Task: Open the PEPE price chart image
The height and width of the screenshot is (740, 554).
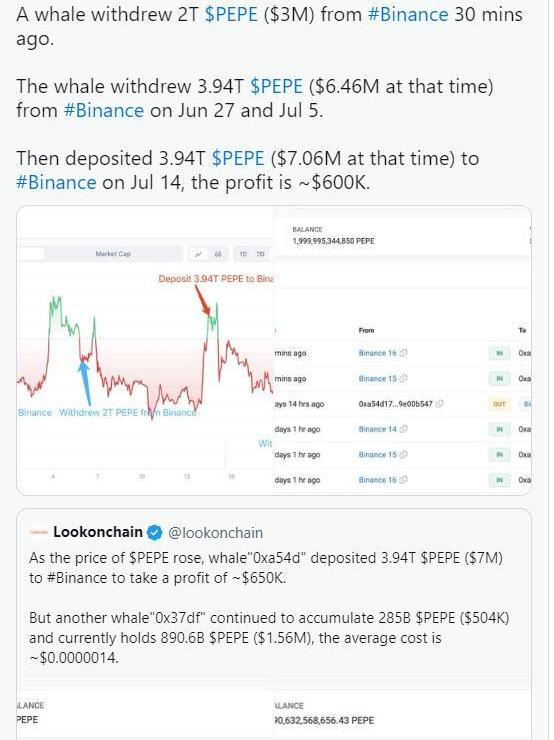Action: pyautogui.click(x=145, y=350)
